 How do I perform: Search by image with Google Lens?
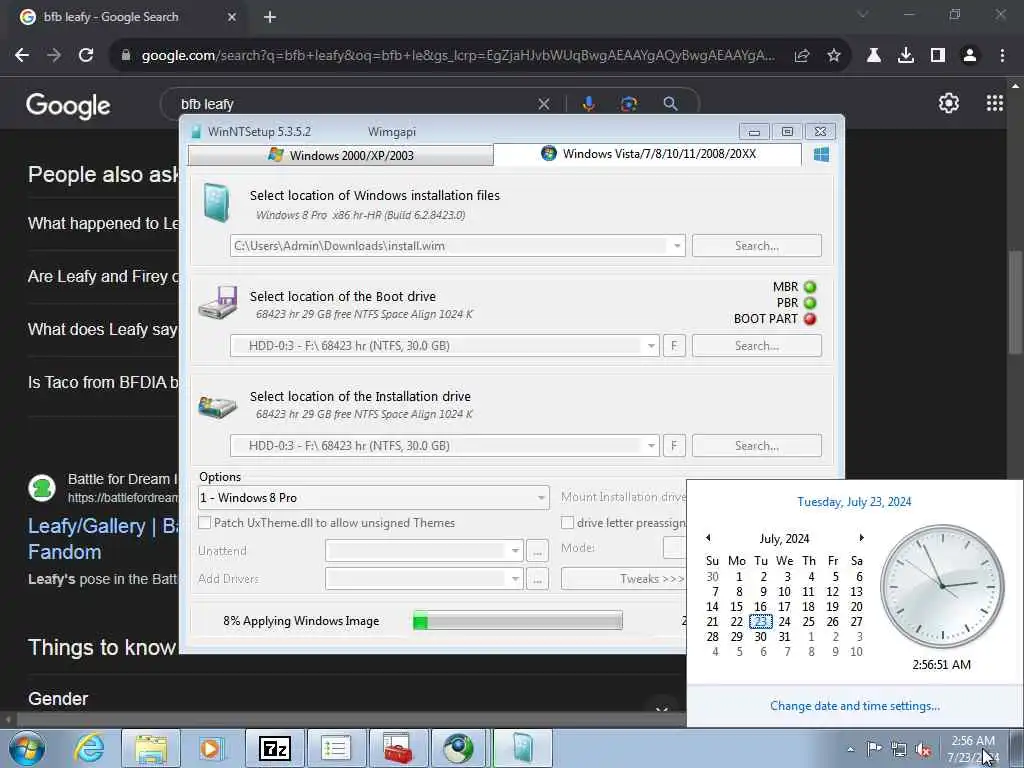point(629,104)
